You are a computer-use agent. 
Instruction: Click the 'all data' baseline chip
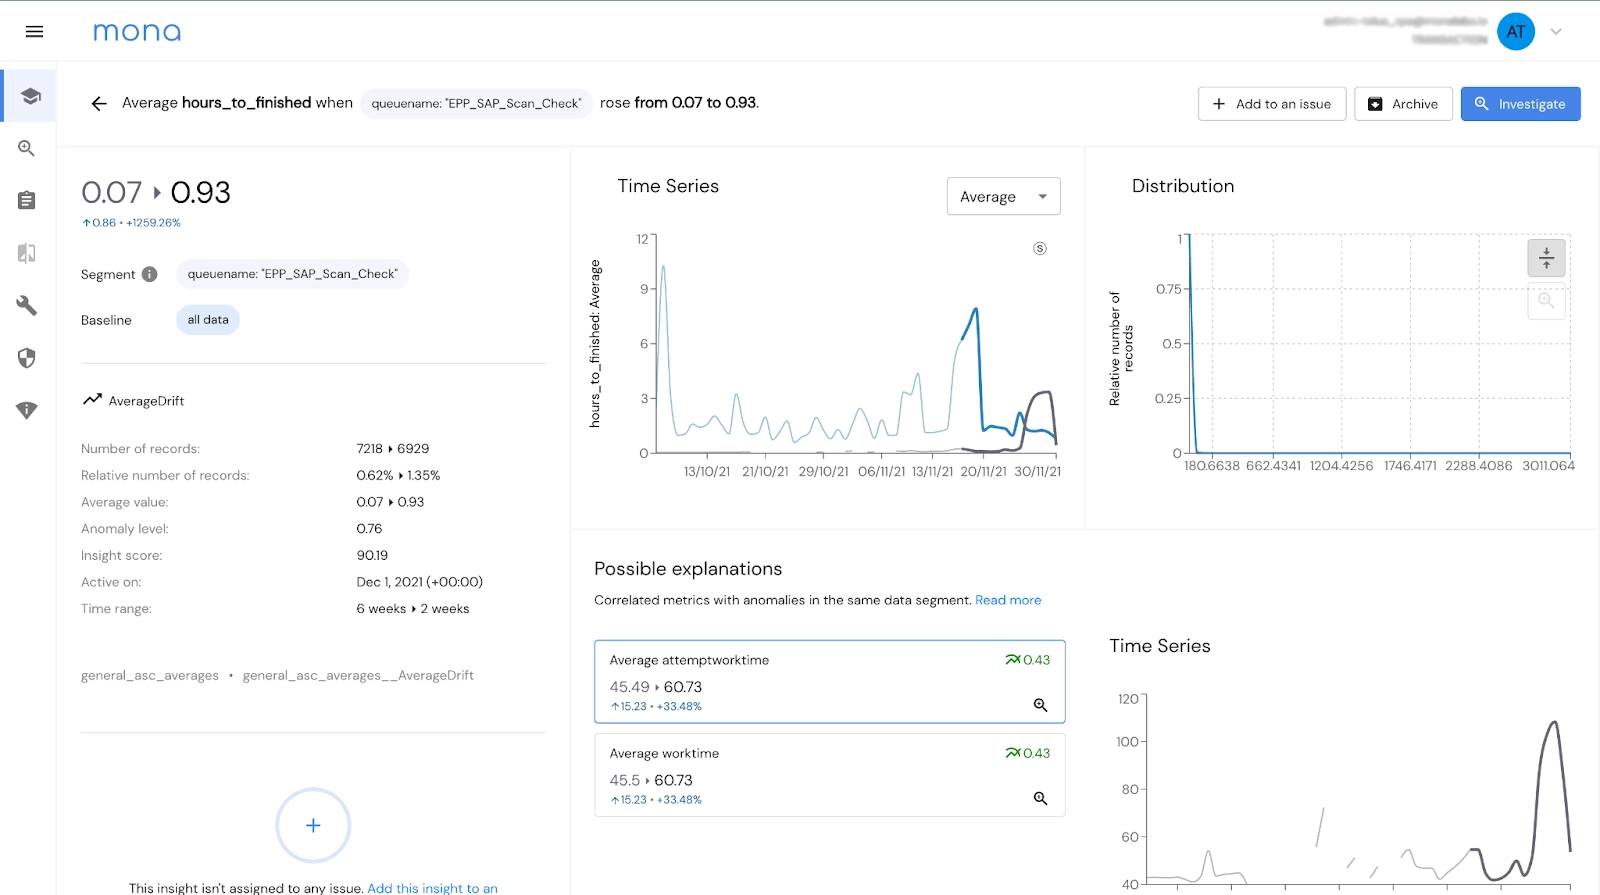(208, 320)
